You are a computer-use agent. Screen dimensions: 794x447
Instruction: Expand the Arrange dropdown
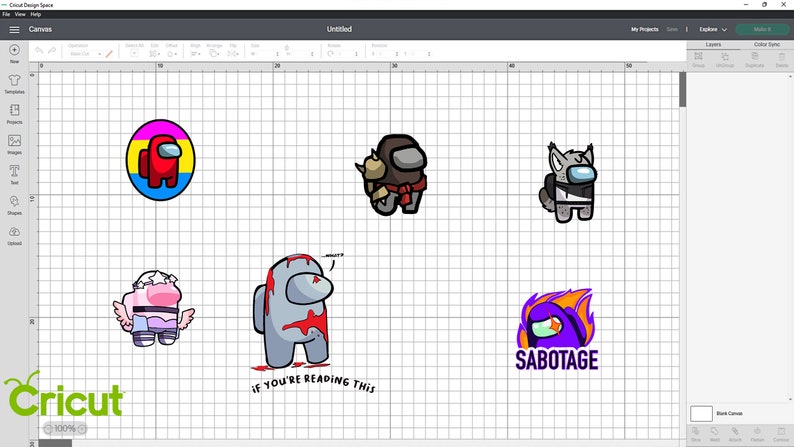[214, 54]
